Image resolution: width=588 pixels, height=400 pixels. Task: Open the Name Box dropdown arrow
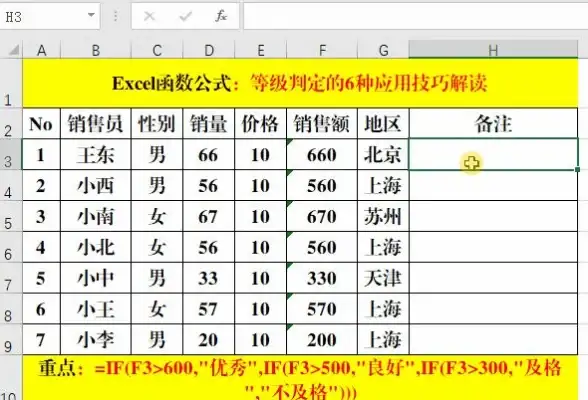(91, 15)
